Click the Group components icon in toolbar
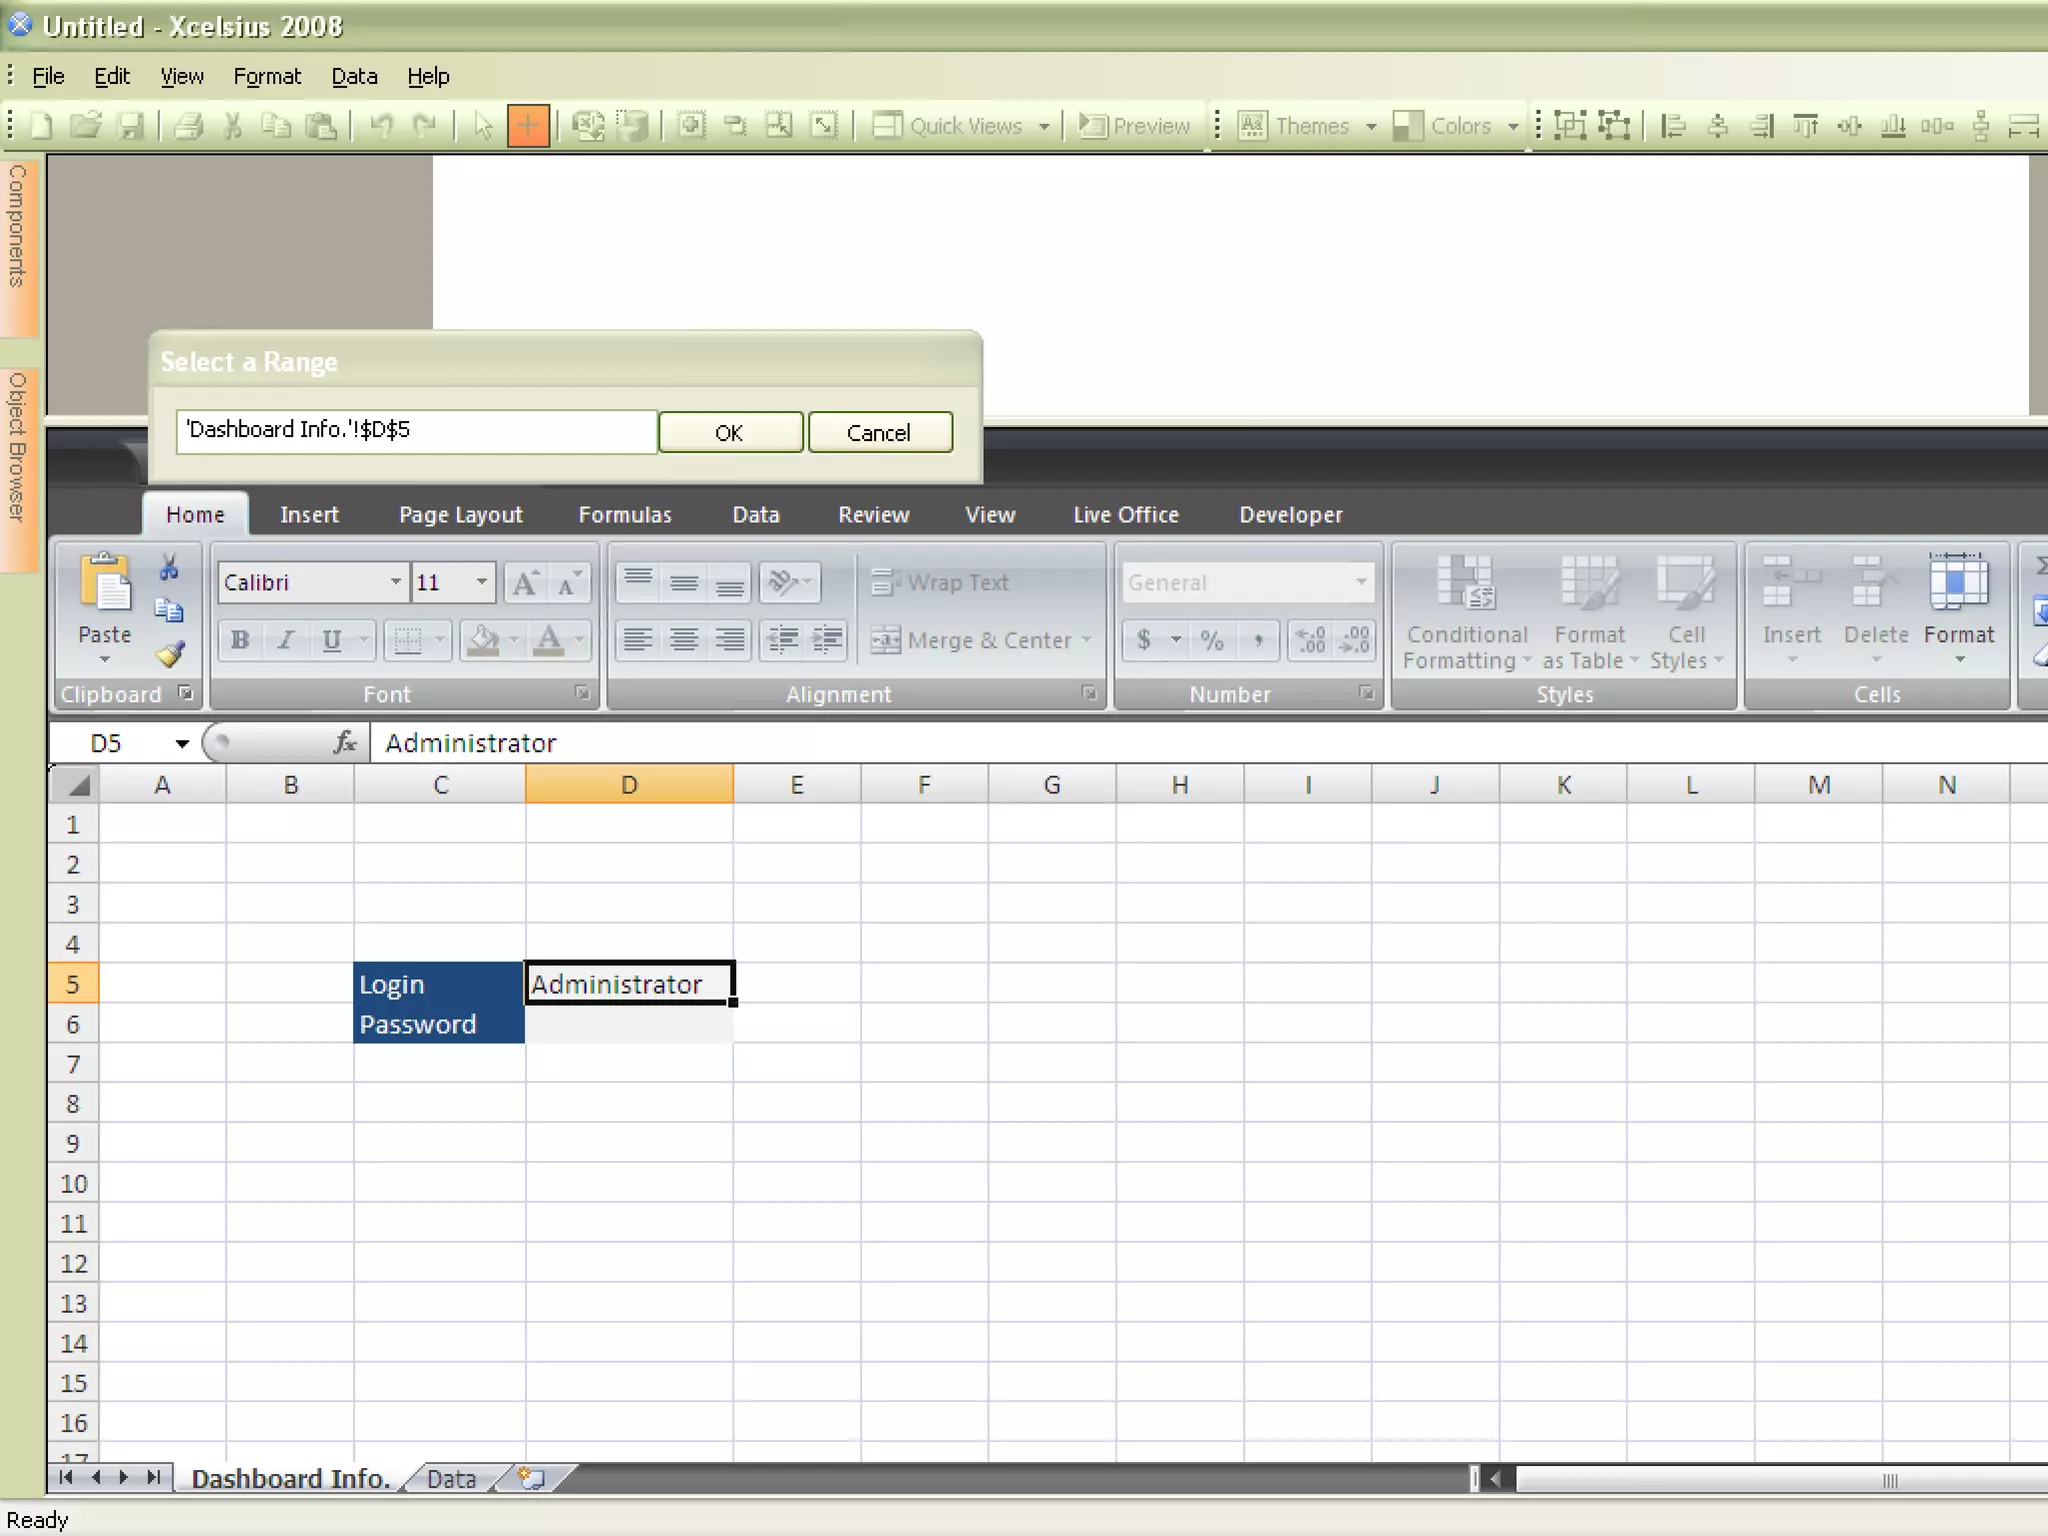Viewport: 2048px width, 1536px height. pyautogui.click(x=1570, y=126)
